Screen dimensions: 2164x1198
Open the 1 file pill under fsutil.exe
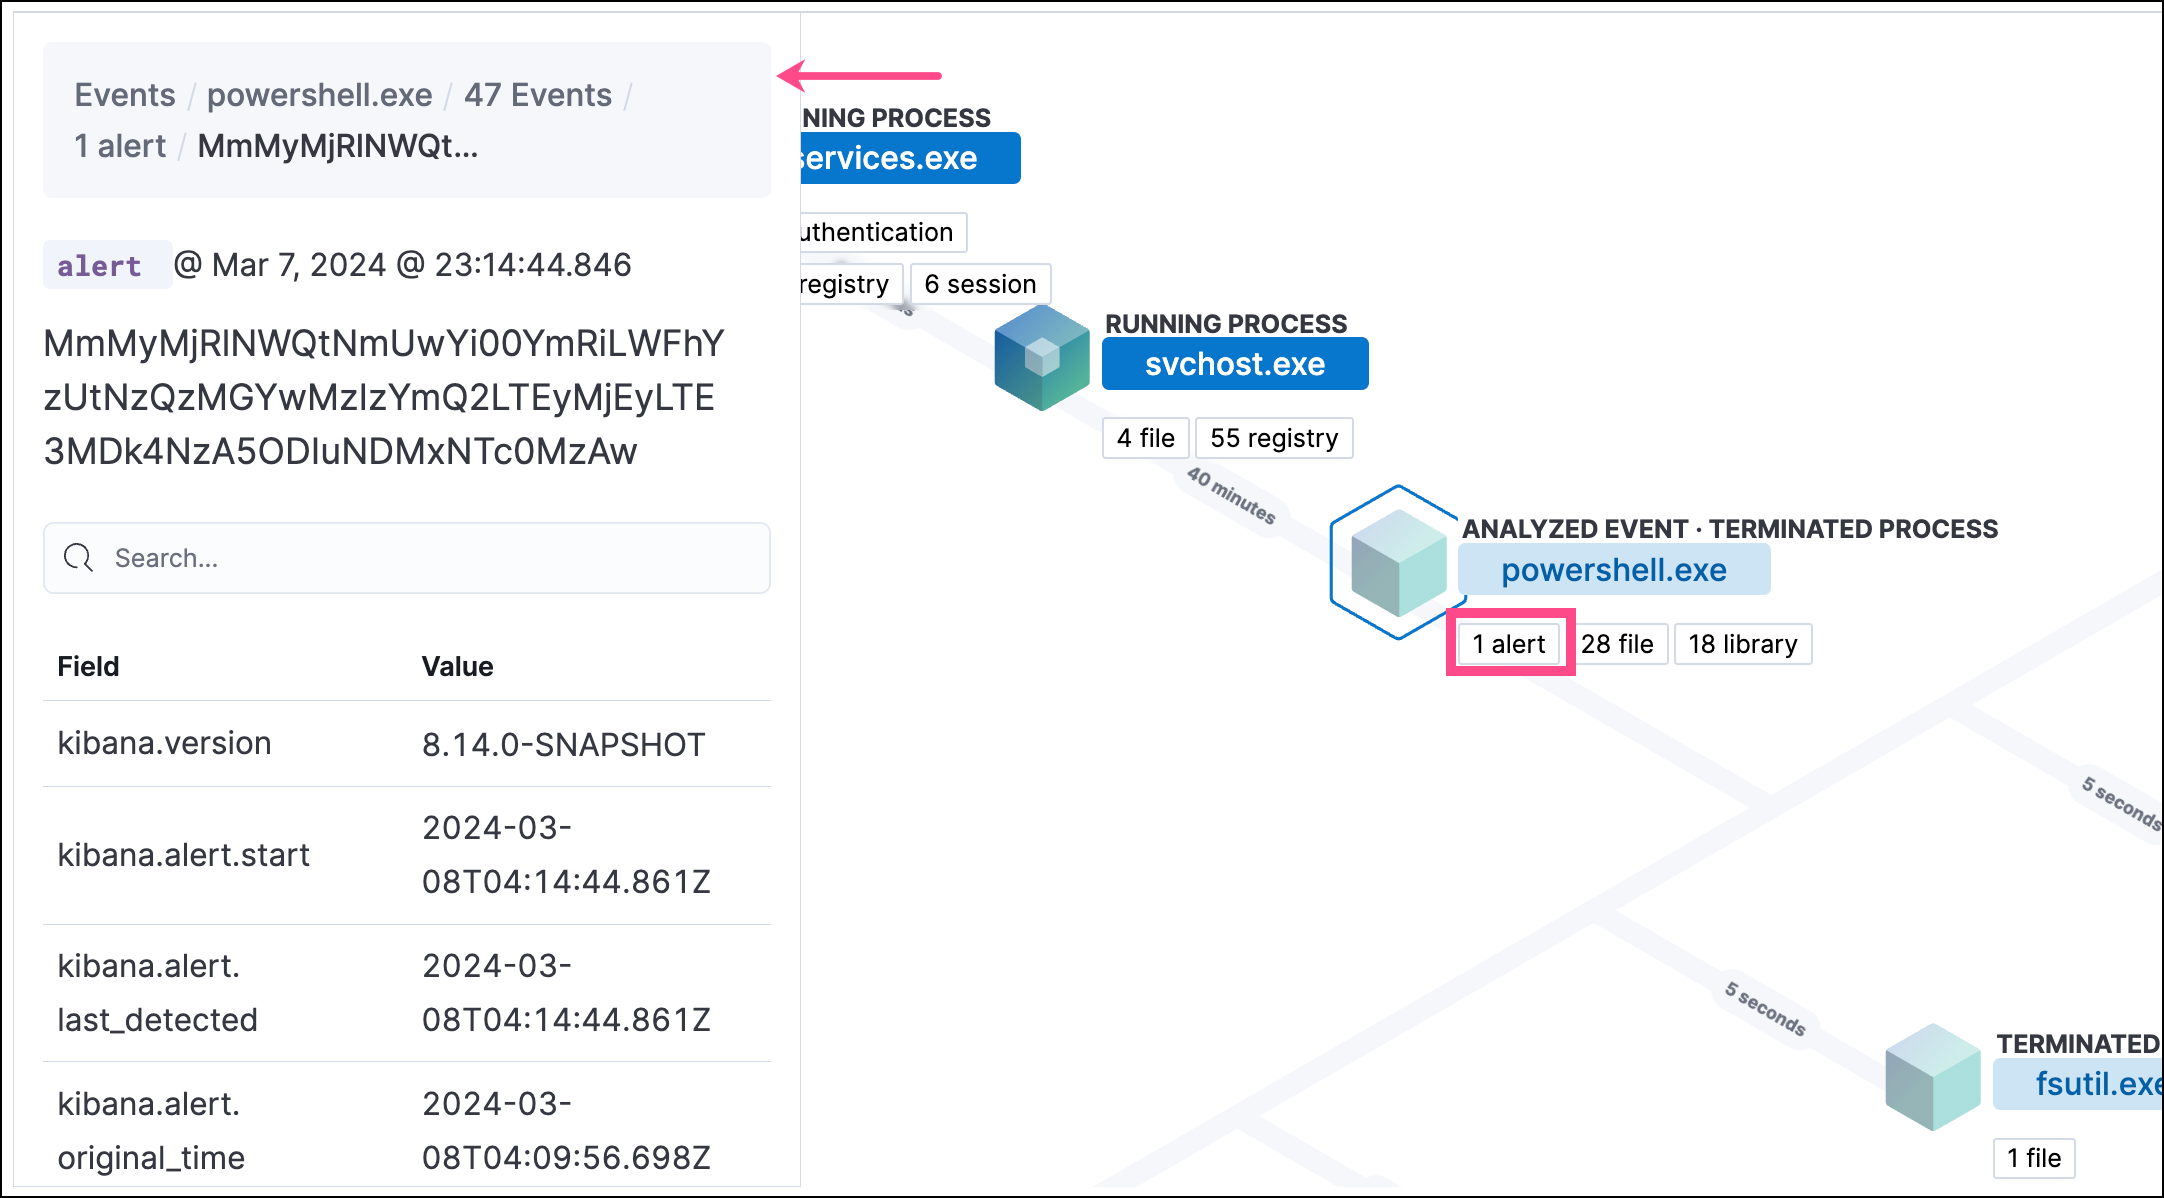2033,1158
